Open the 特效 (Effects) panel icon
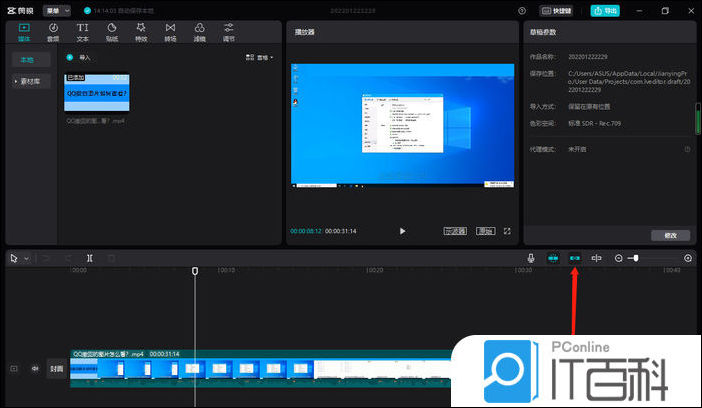Image resolution: width=702 pixels, height=408 pixels. tap(141, 30)
